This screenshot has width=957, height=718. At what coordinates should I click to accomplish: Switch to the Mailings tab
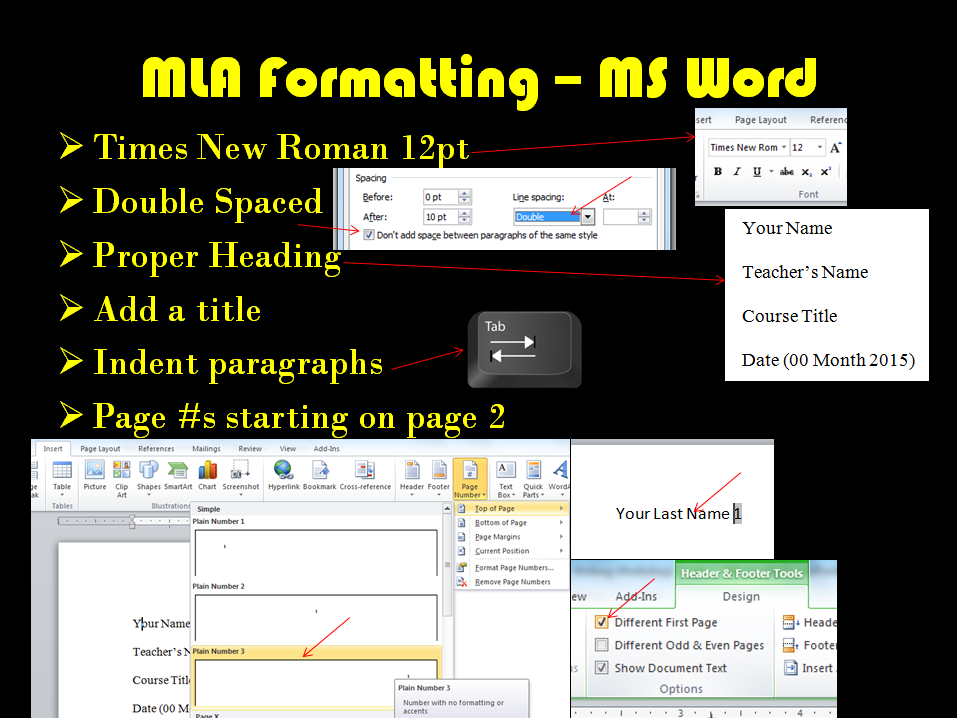206,448
